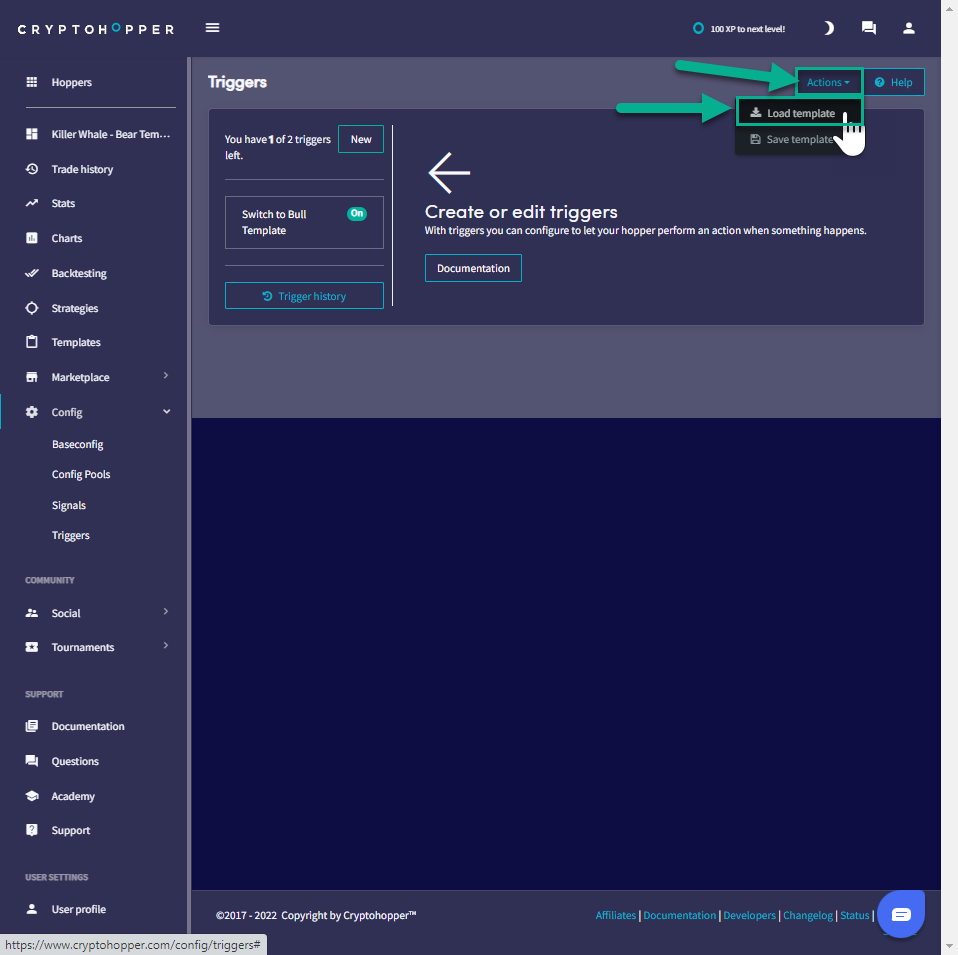The height and width of the screenshot is (955, 958).
Task: Toggle dark mode moon icon
Action: point(828,28)
